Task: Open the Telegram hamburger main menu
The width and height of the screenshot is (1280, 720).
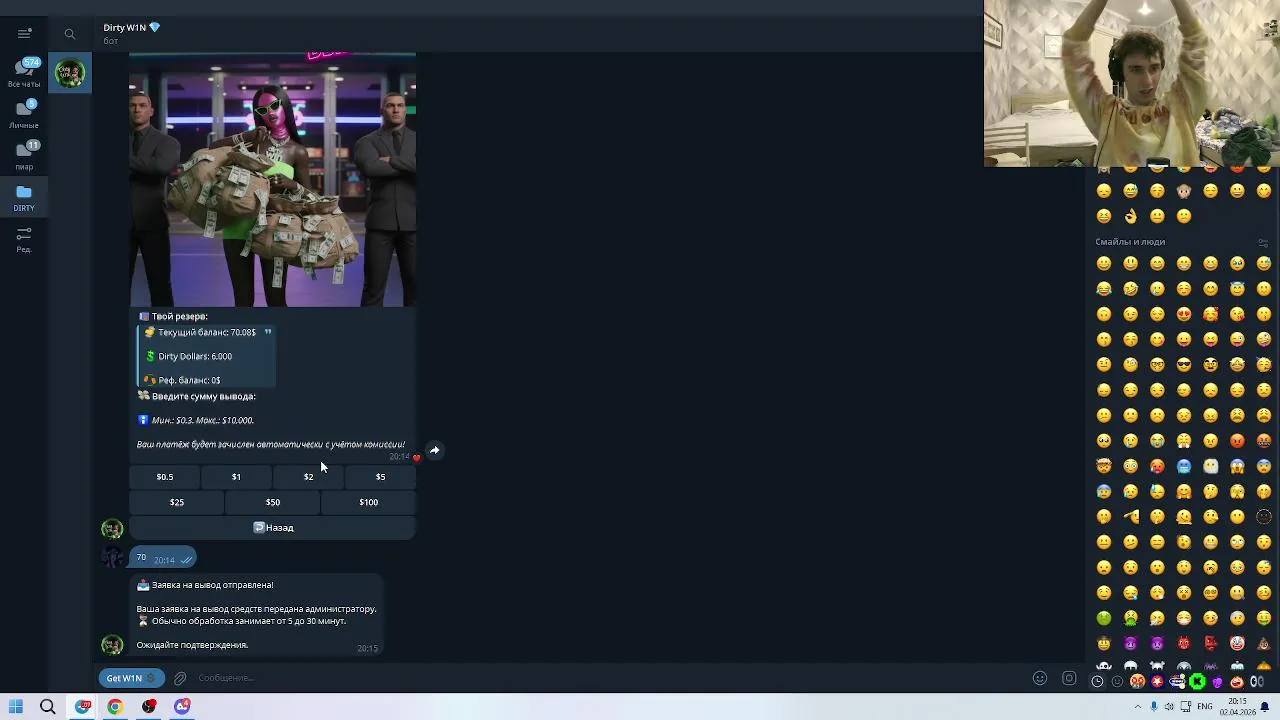Action: tap(24, 33)
